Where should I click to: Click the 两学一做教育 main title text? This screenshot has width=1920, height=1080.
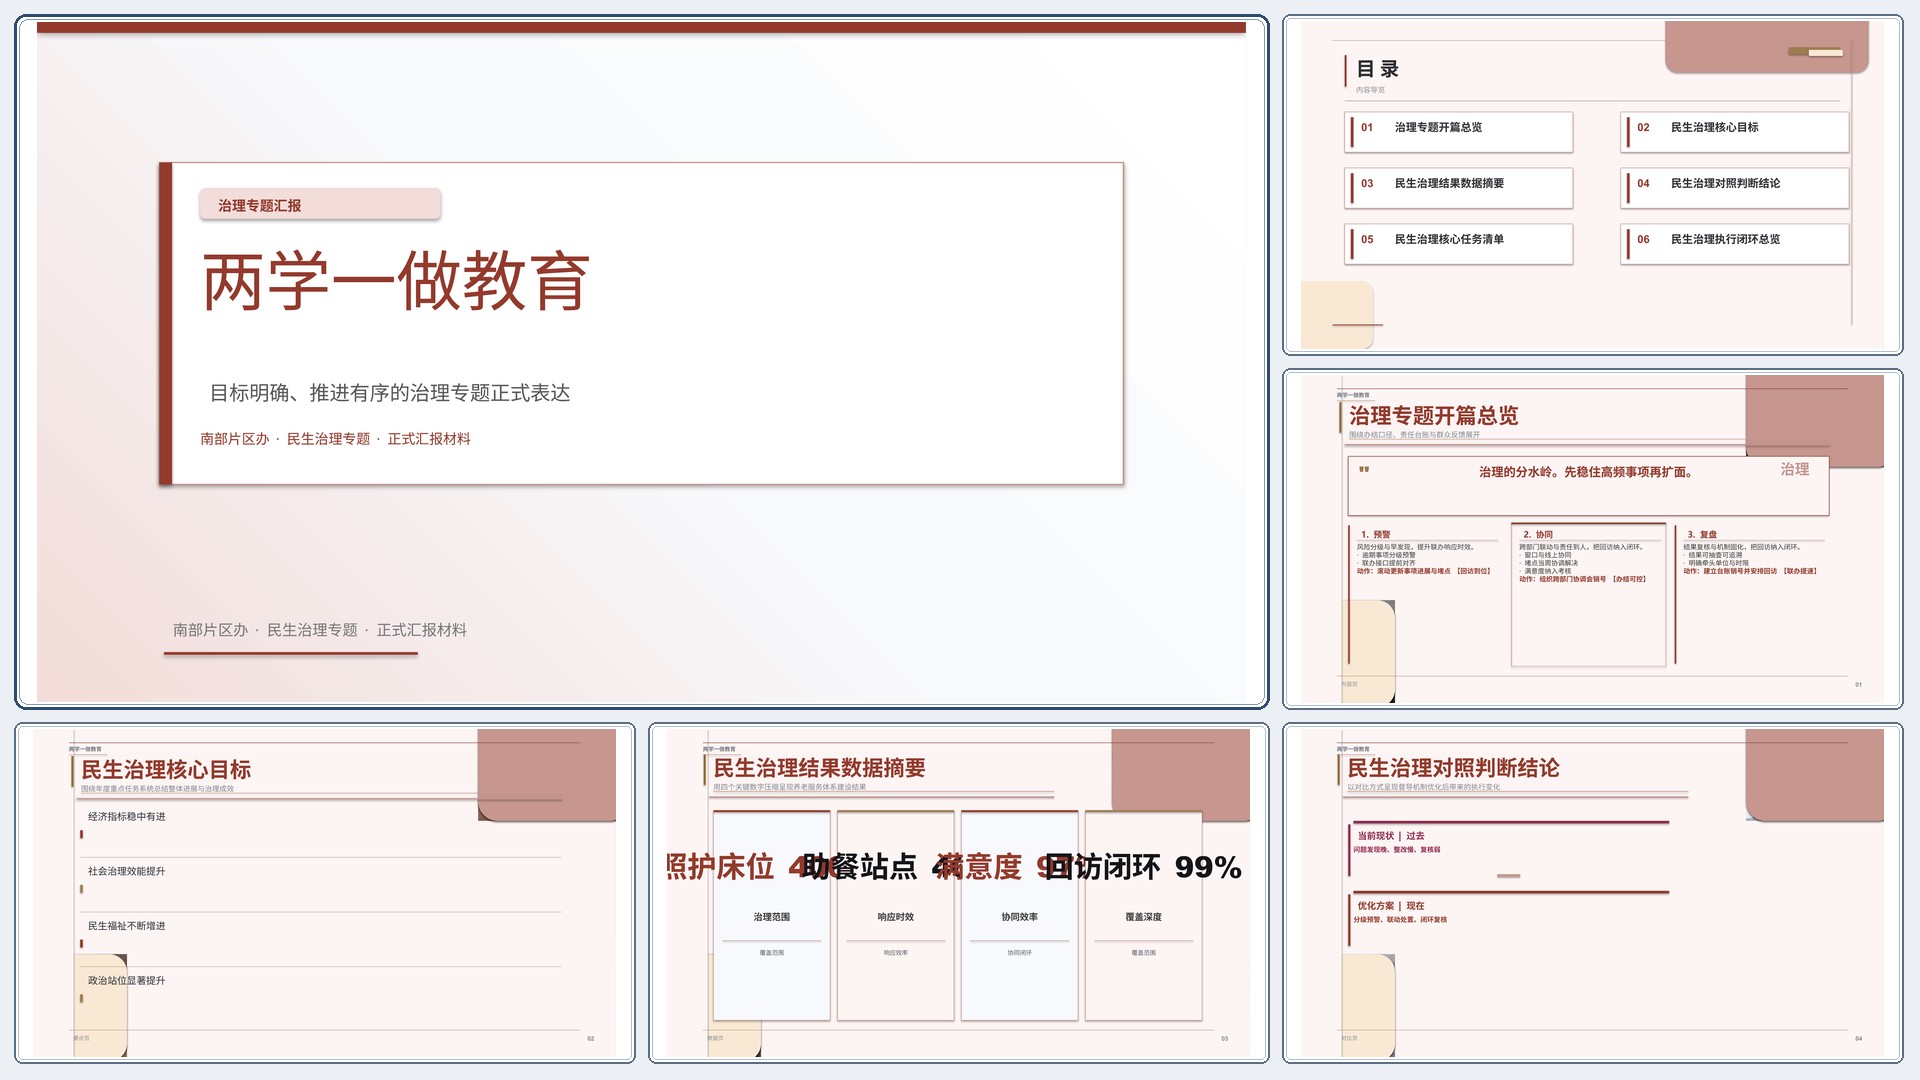pyautogui.click(x=396, y=281)
